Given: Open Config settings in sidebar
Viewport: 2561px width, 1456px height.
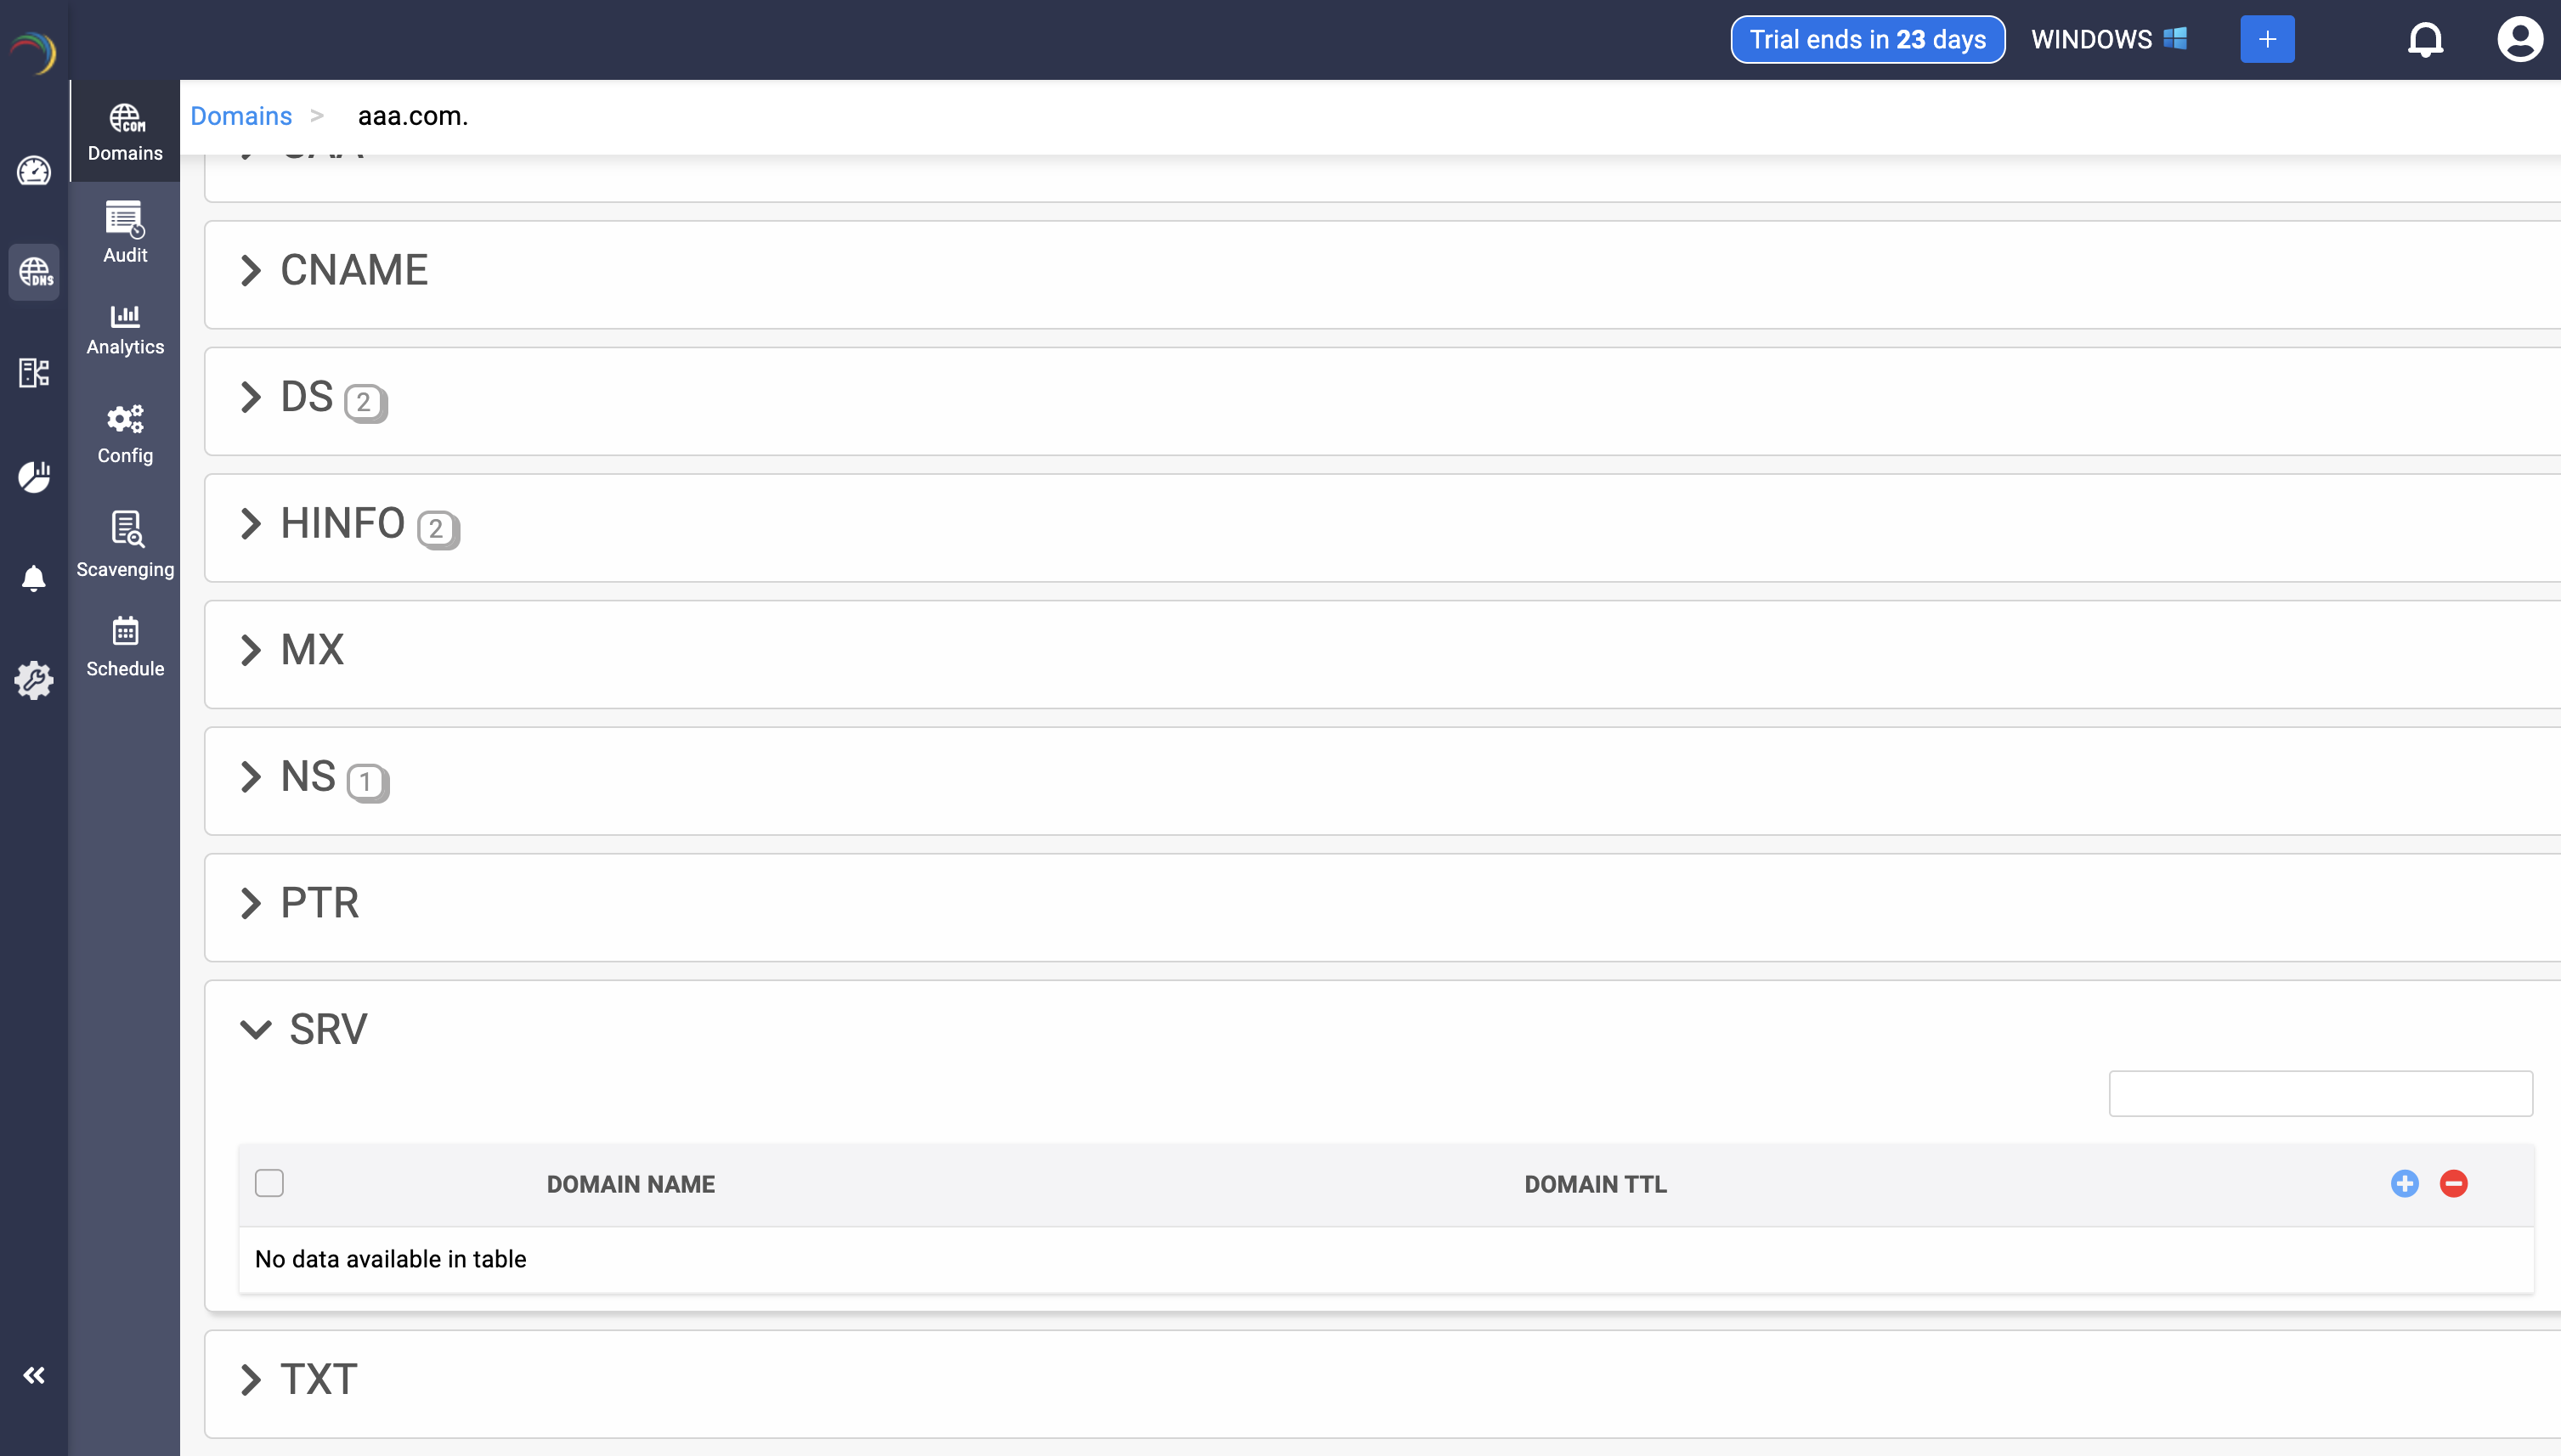Looking at the screenshot, I should (x=125, y=434).
